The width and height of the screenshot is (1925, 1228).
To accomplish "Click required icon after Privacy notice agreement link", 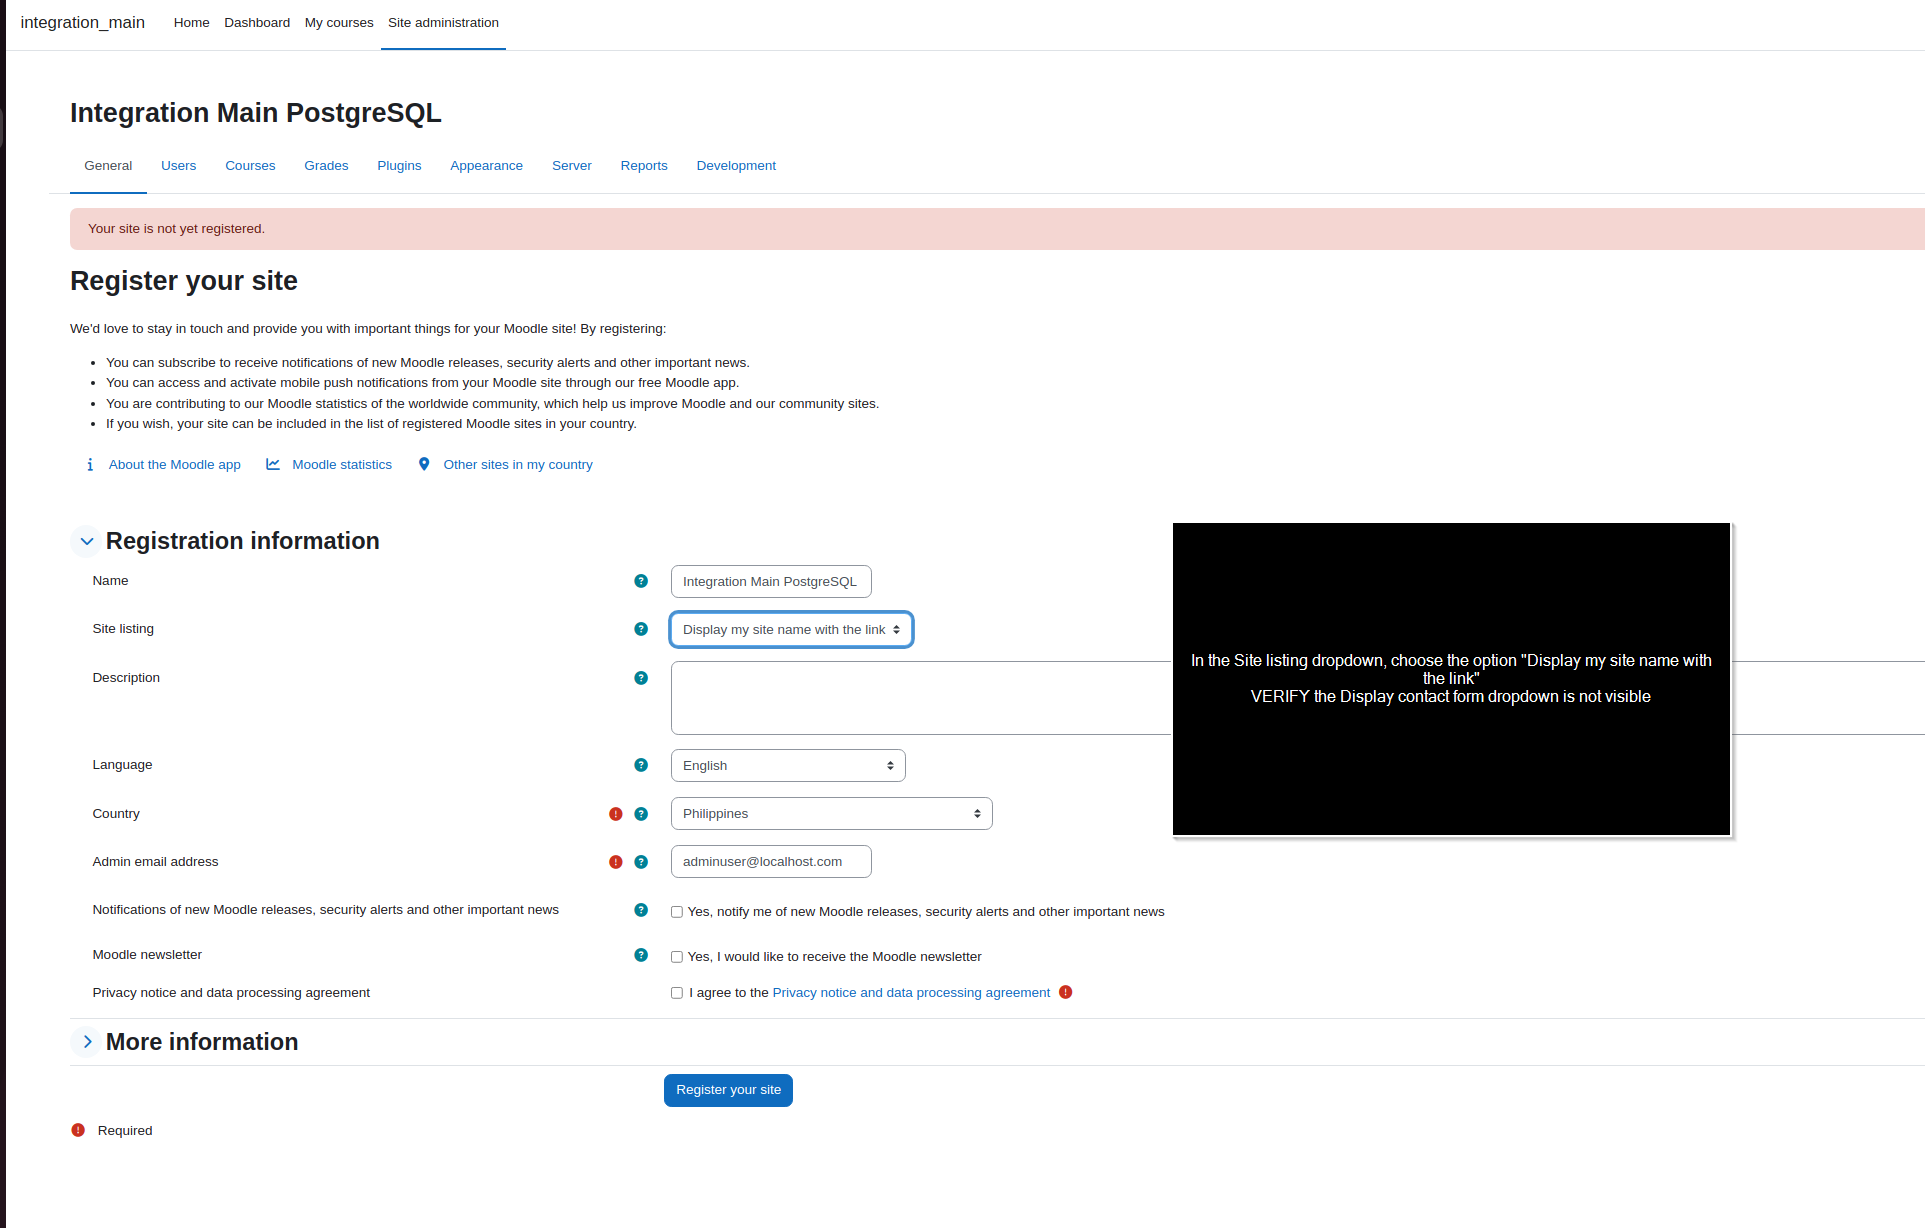I will pyautogui.click(x=1066, y=992).
